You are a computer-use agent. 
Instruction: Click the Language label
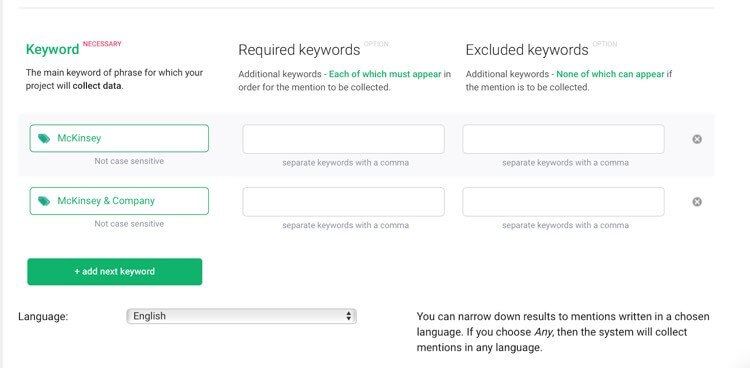(43, 316)
